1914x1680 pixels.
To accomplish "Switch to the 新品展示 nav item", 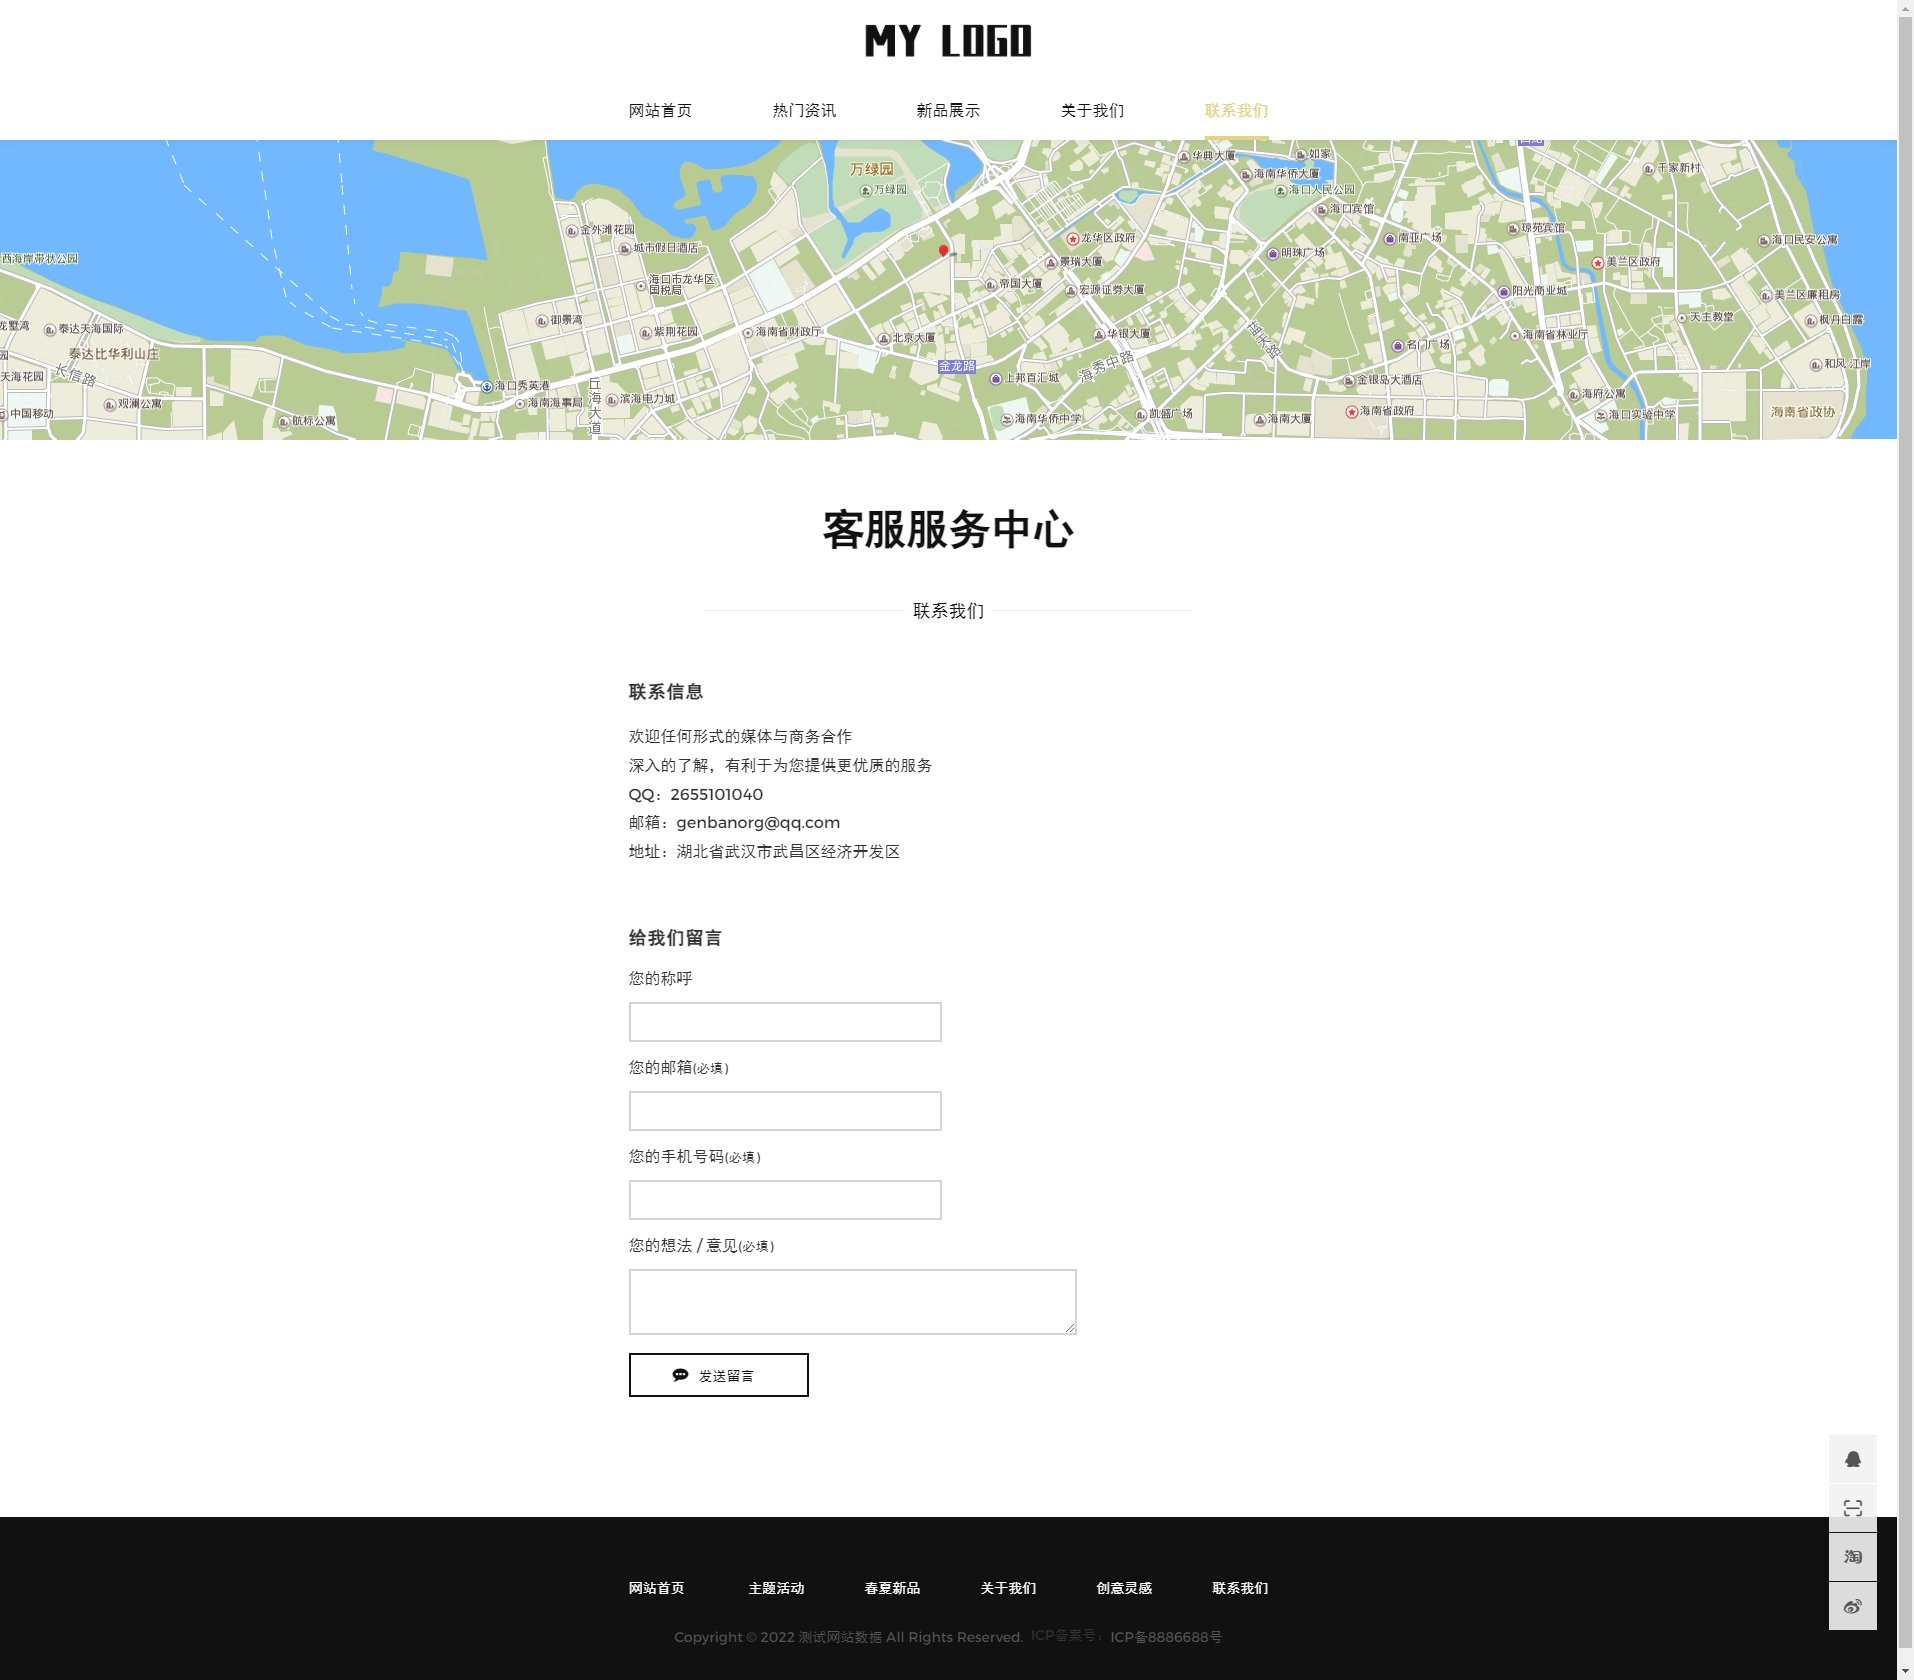I will [946, 111].
